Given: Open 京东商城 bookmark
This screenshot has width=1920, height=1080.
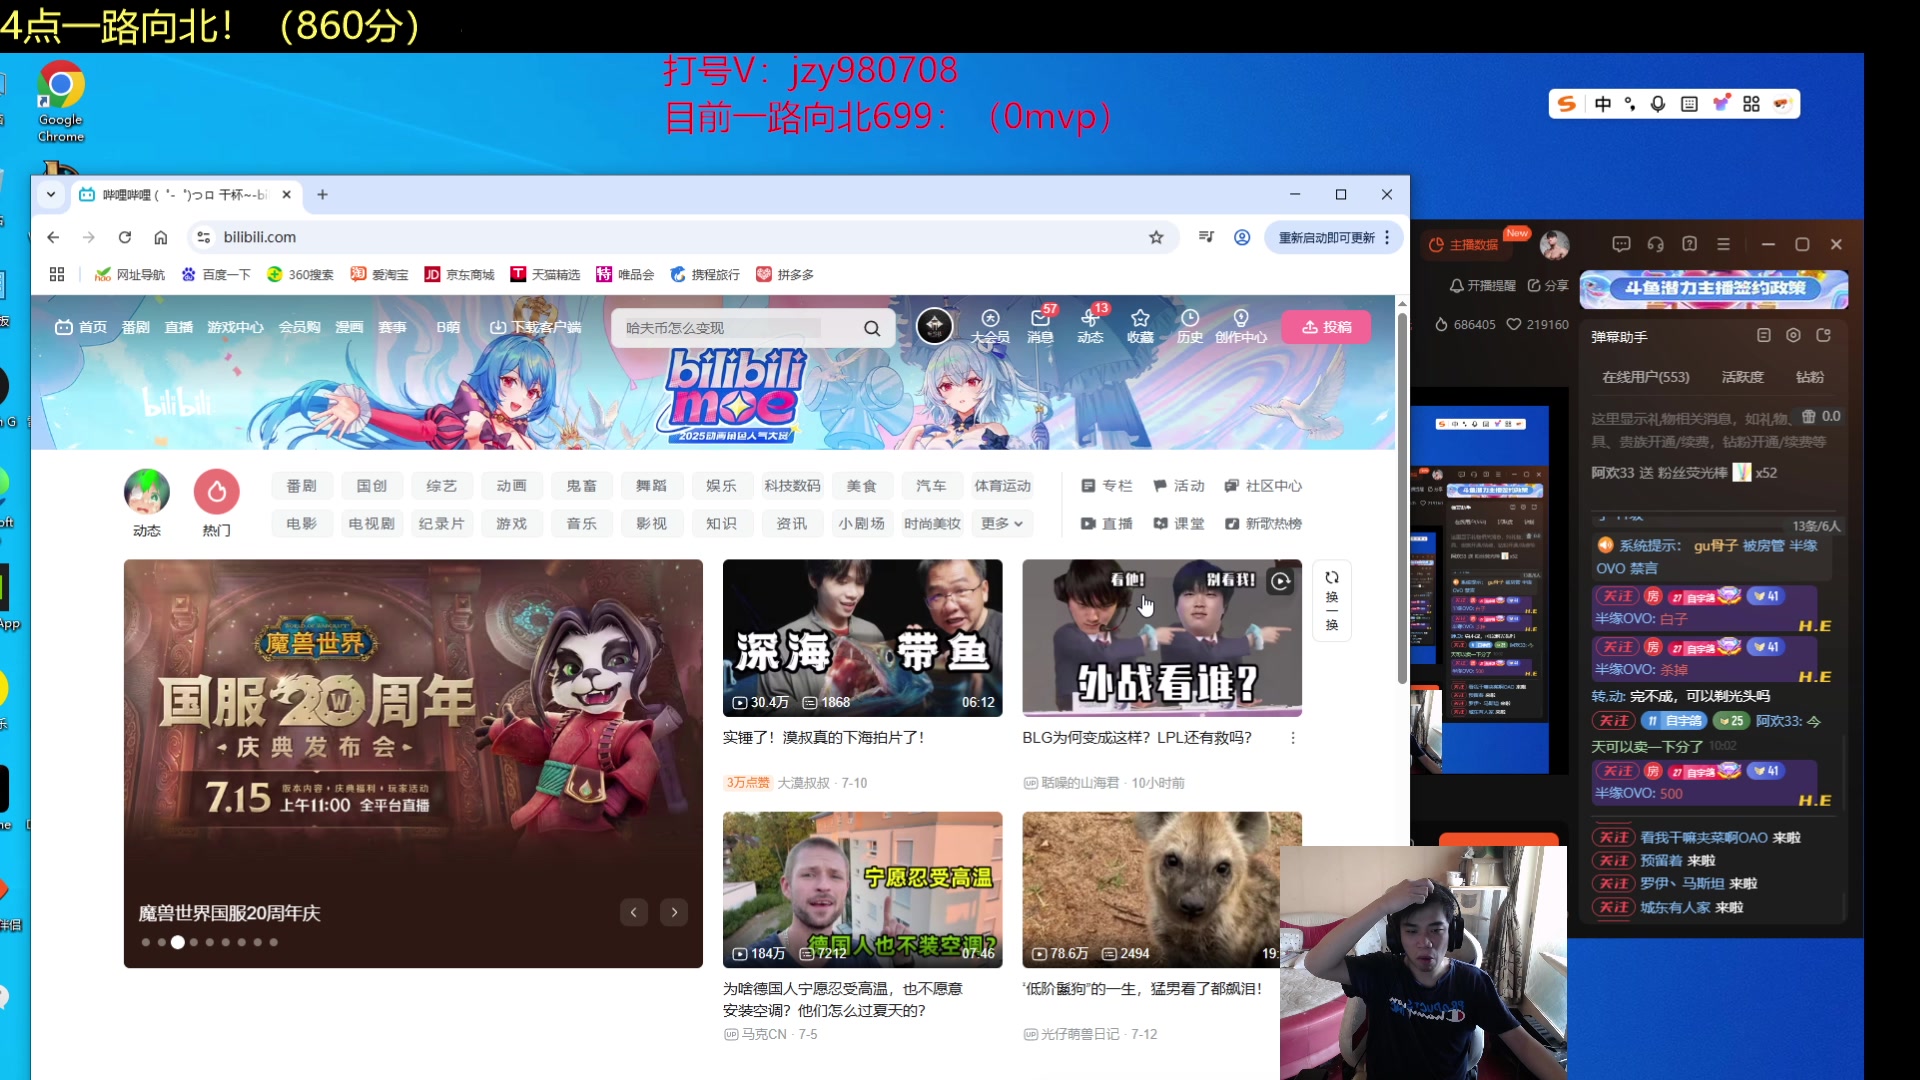Looking at the screenshot, I should pos(460,274).
